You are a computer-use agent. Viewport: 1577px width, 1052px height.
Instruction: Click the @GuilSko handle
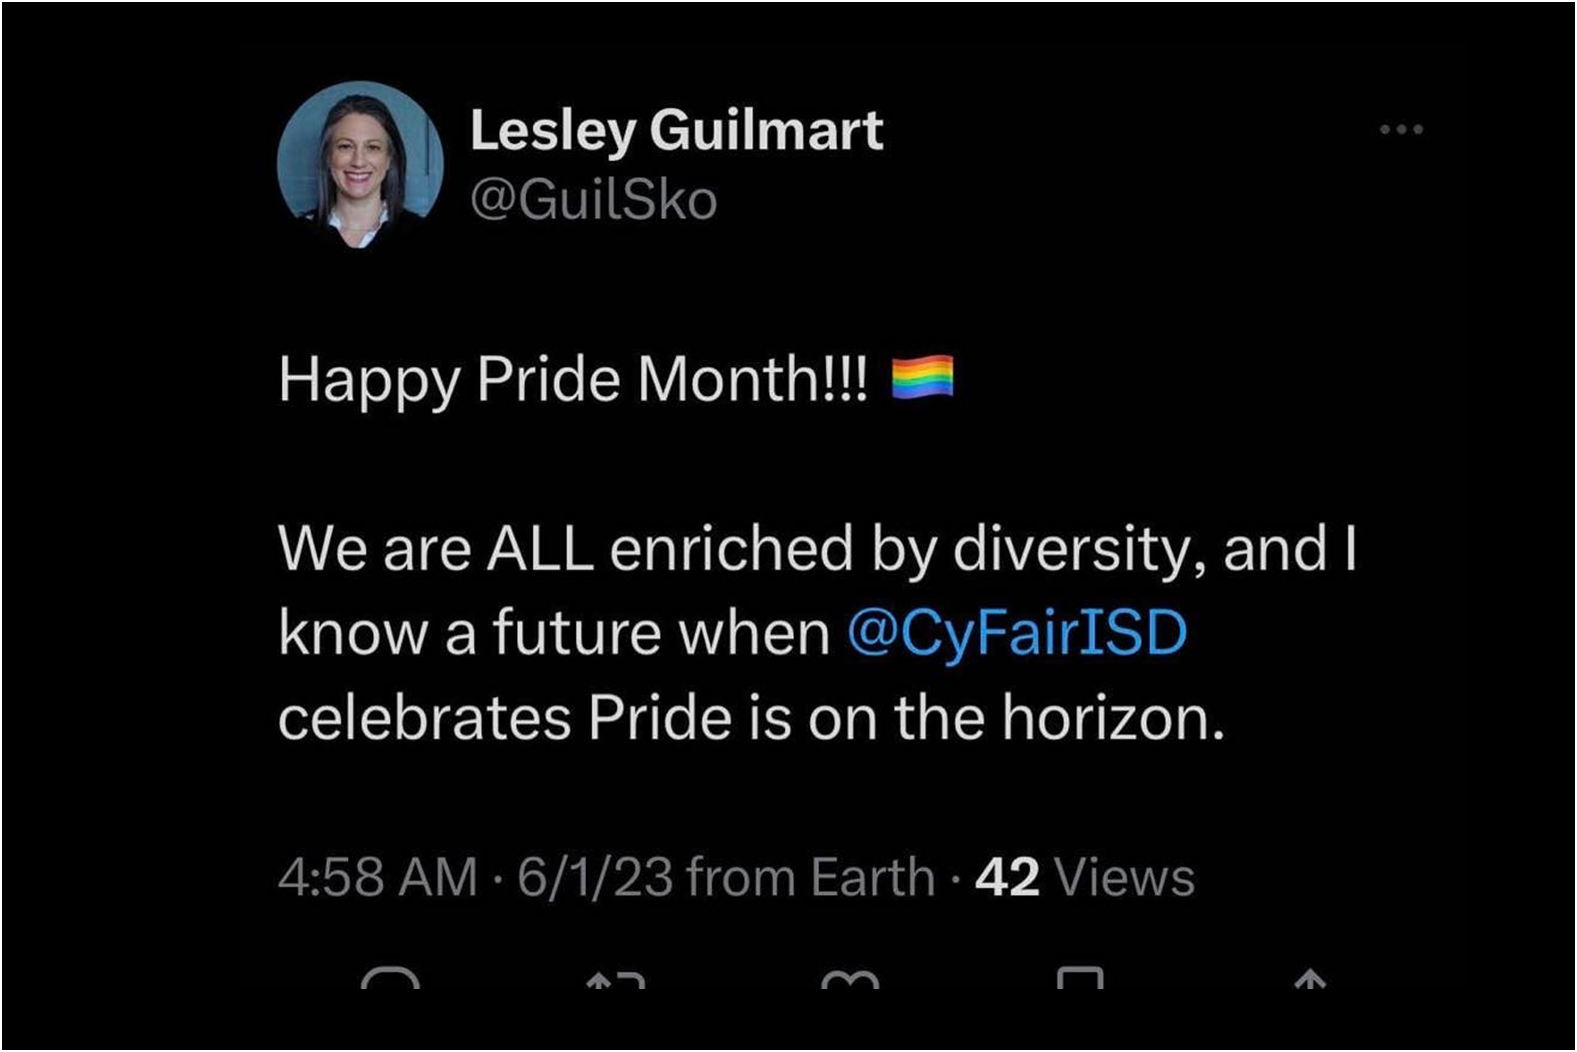[x=594, y=200]
